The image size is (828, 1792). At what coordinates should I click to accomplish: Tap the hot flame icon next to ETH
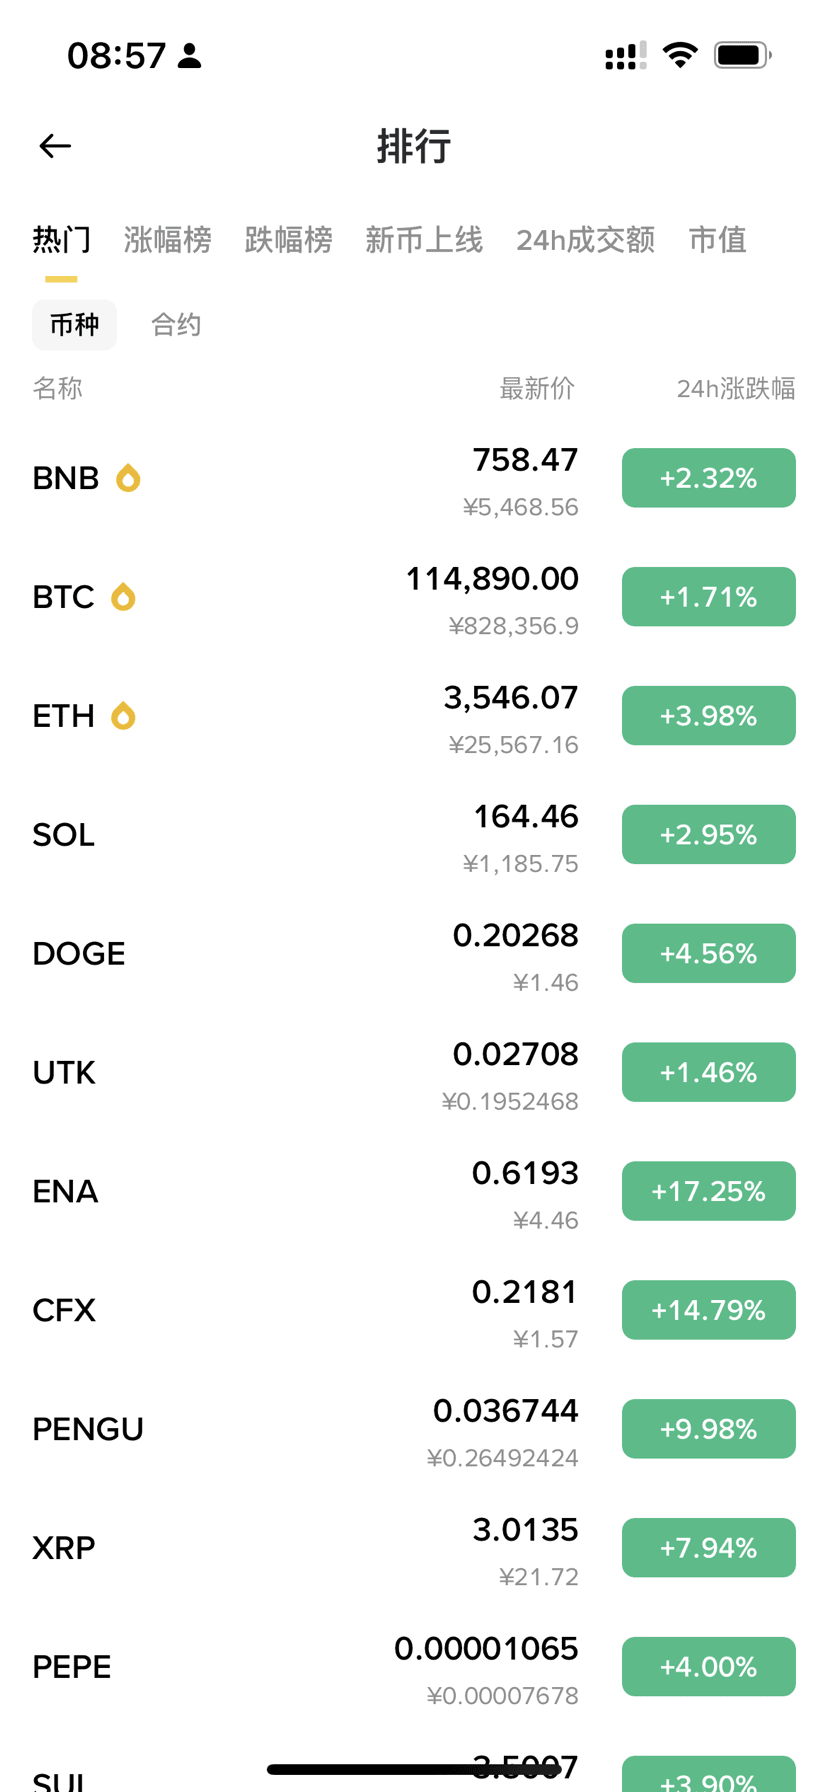pyautogui.click(x=123, y=716)
